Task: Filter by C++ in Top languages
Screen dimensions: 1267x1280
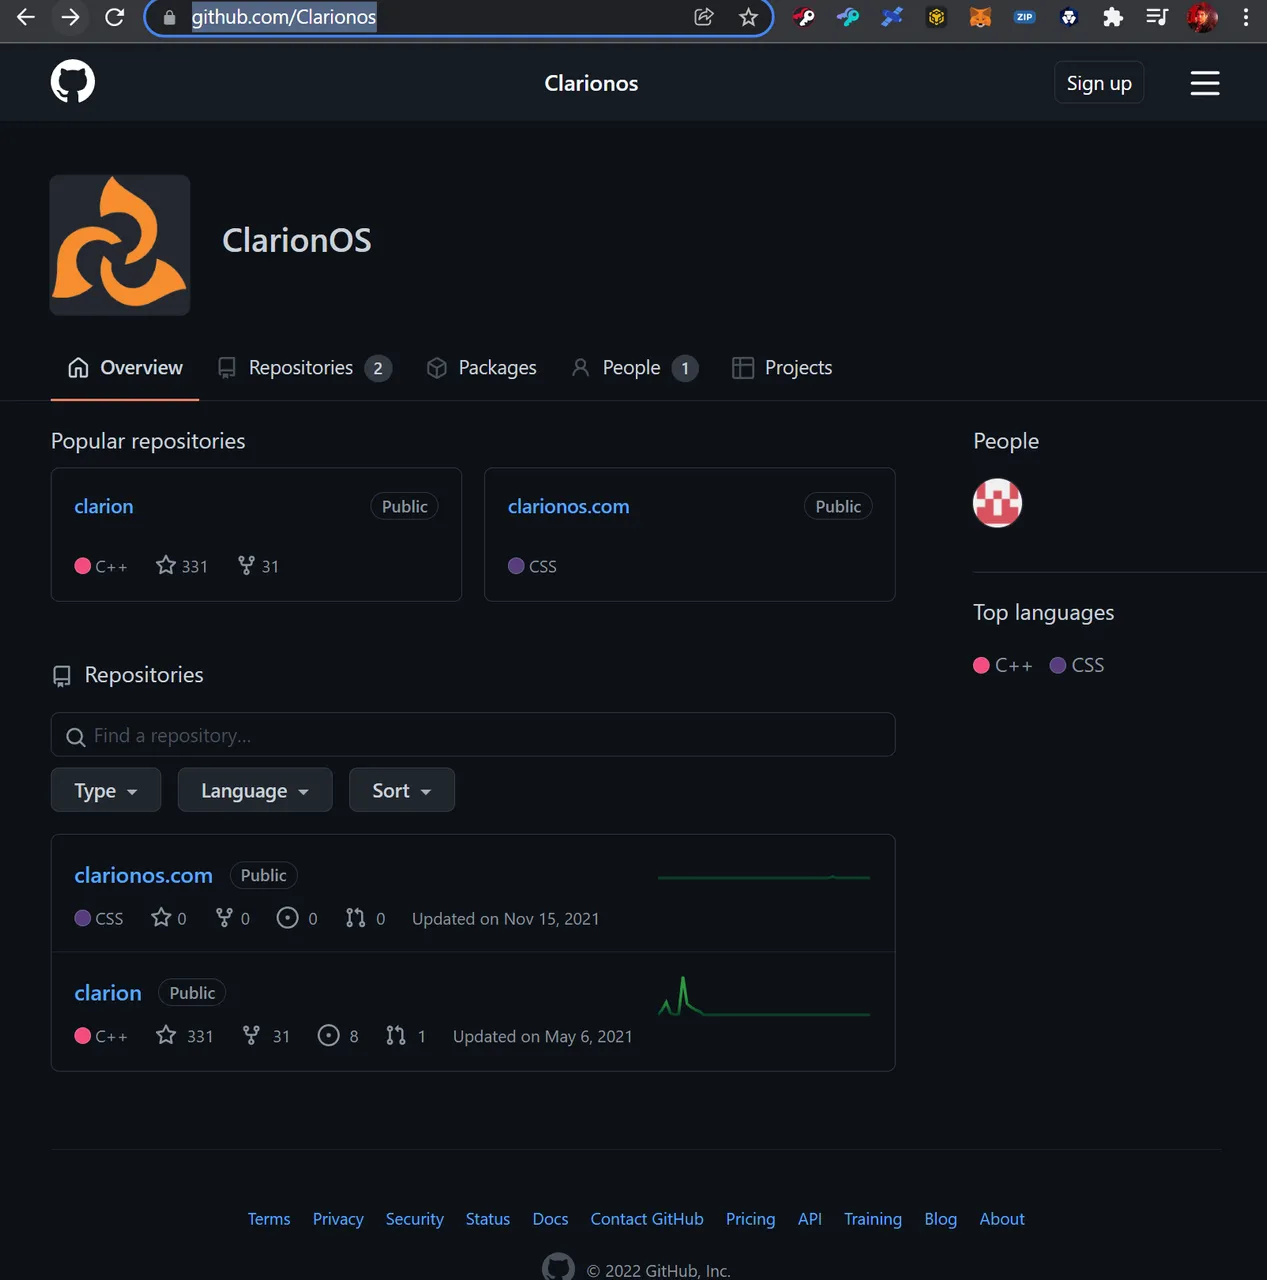Action: pos(1003,665)
